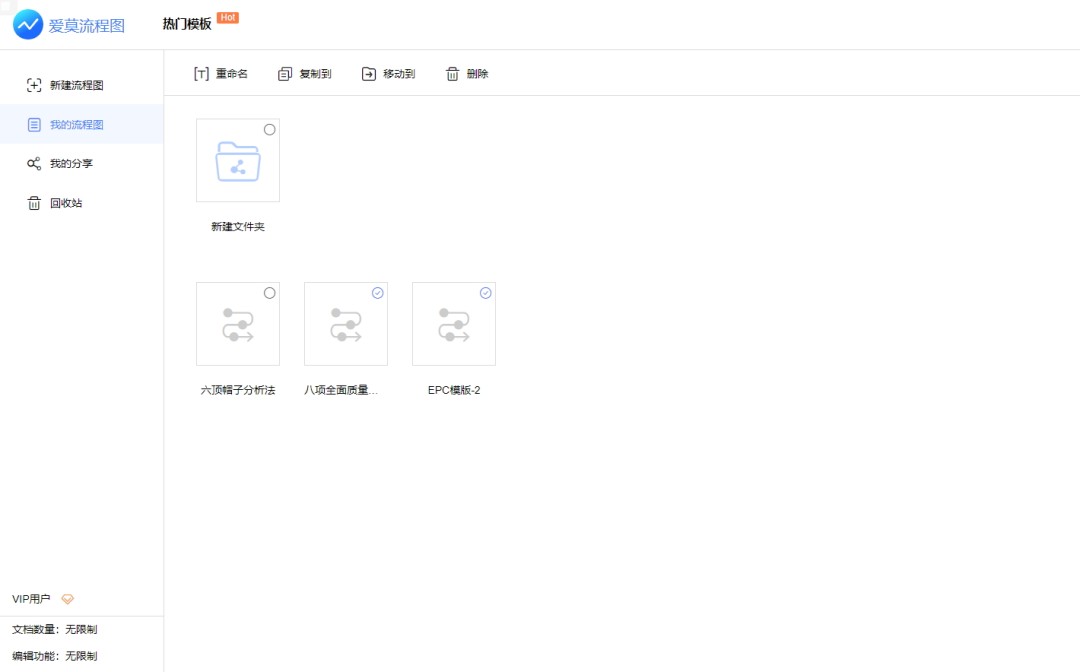The width and height of the screenshot is (1080, 672).
Task: Deselect the checkmark on 八项全面质量
Action: 377,293
